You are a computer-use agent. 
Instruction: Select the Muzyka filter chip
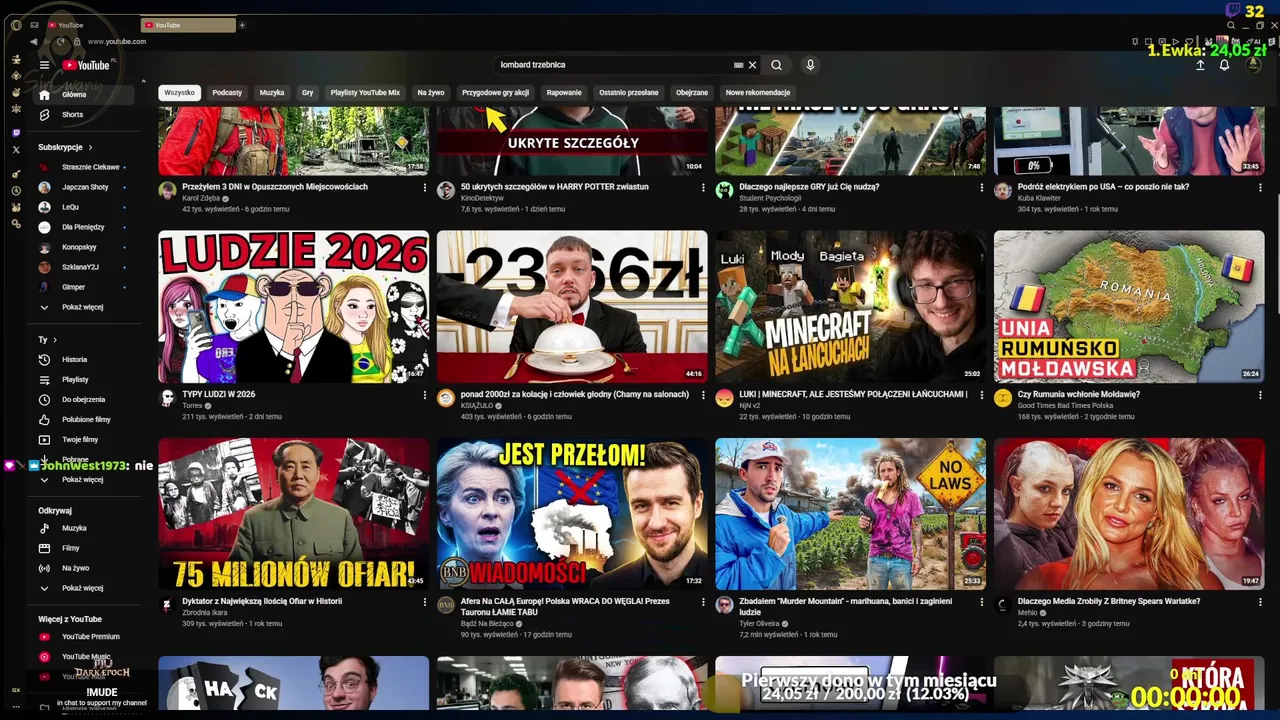(272, 93)
